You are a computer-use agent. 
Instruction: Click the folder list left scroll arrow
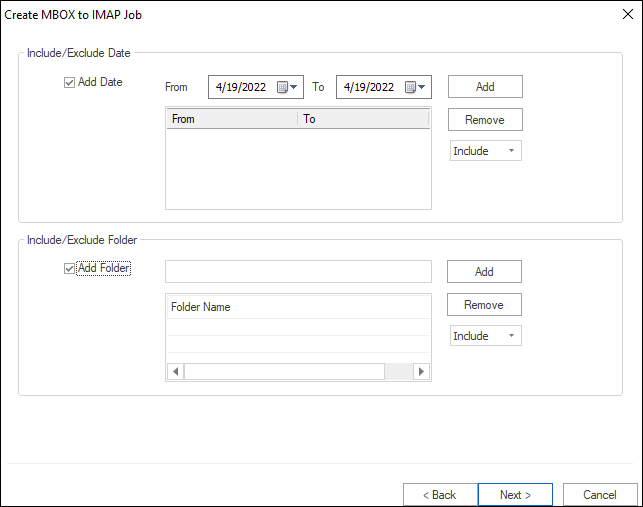tap(176, 372)
